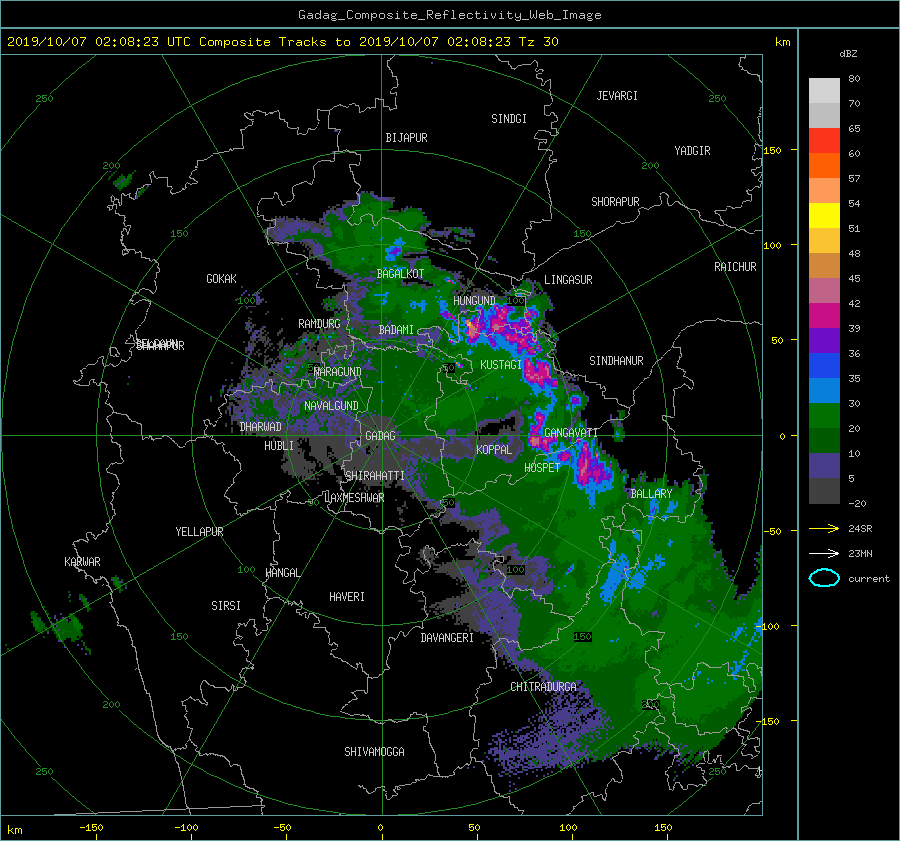Click the HUBLI city label

[x=279, y=446]
